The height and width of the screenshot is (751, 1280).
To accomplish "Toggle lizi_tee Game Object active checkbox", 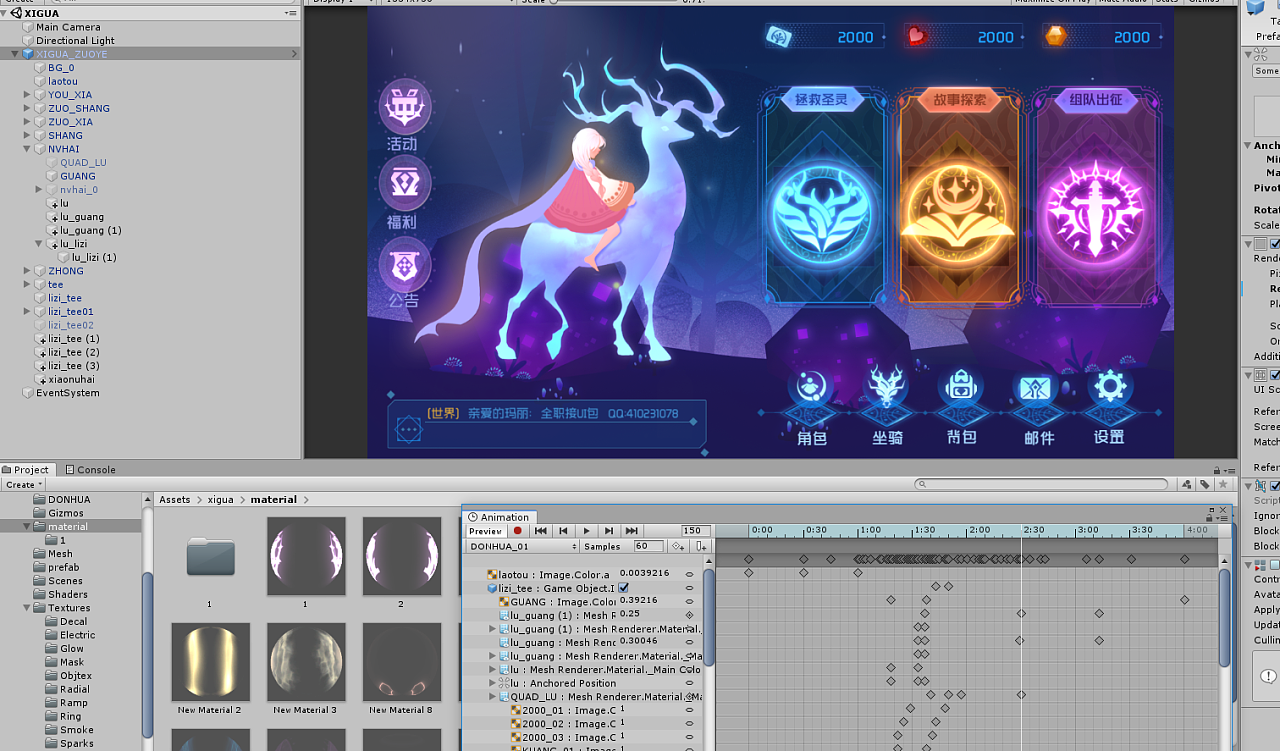I will click(624, 588).
